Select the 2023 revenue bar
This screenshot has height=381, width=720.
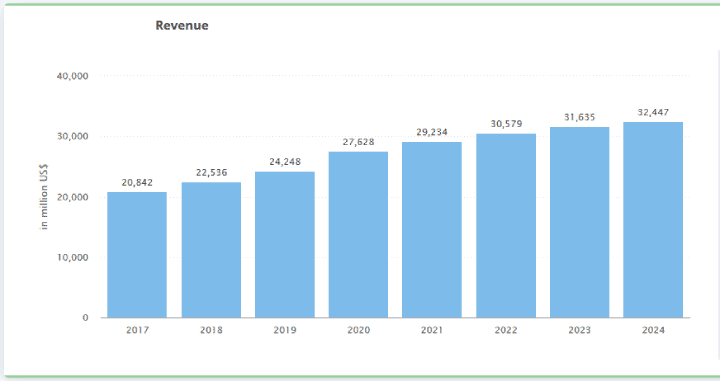579,222
